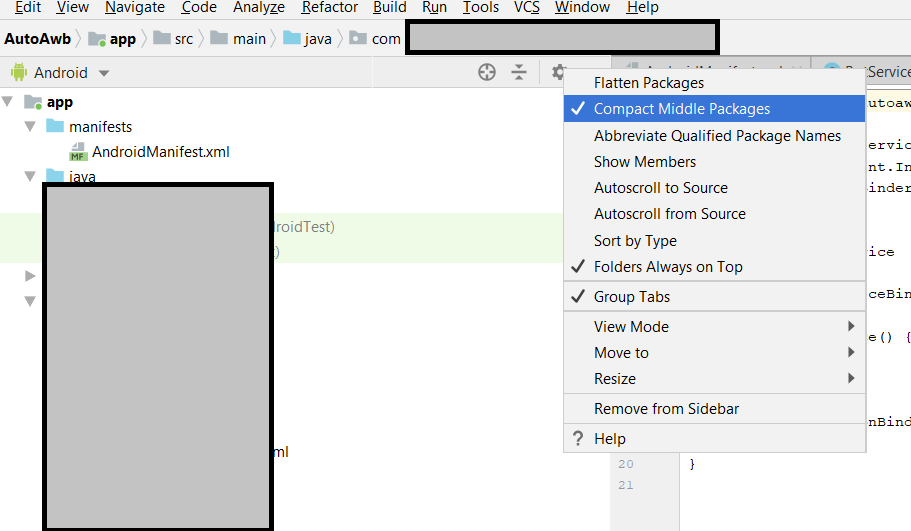911x531 pixels.
Task: Enable Autoscroll to Source
Action: 715,188
